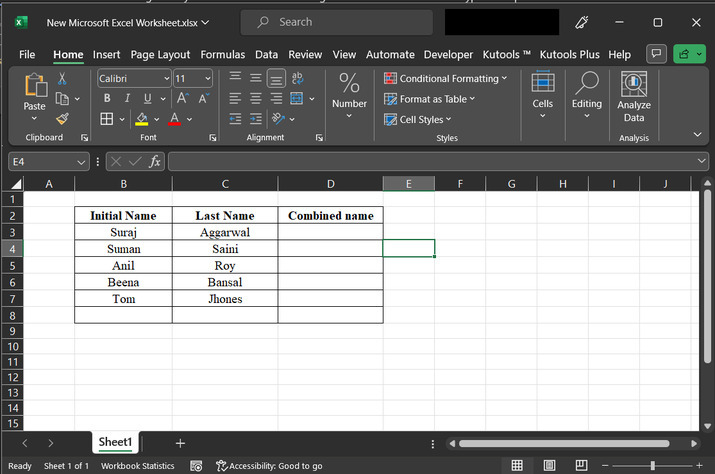The image size is (715, 474).
Task: Click the Insert Function fx icon
Action: point(155,161)
